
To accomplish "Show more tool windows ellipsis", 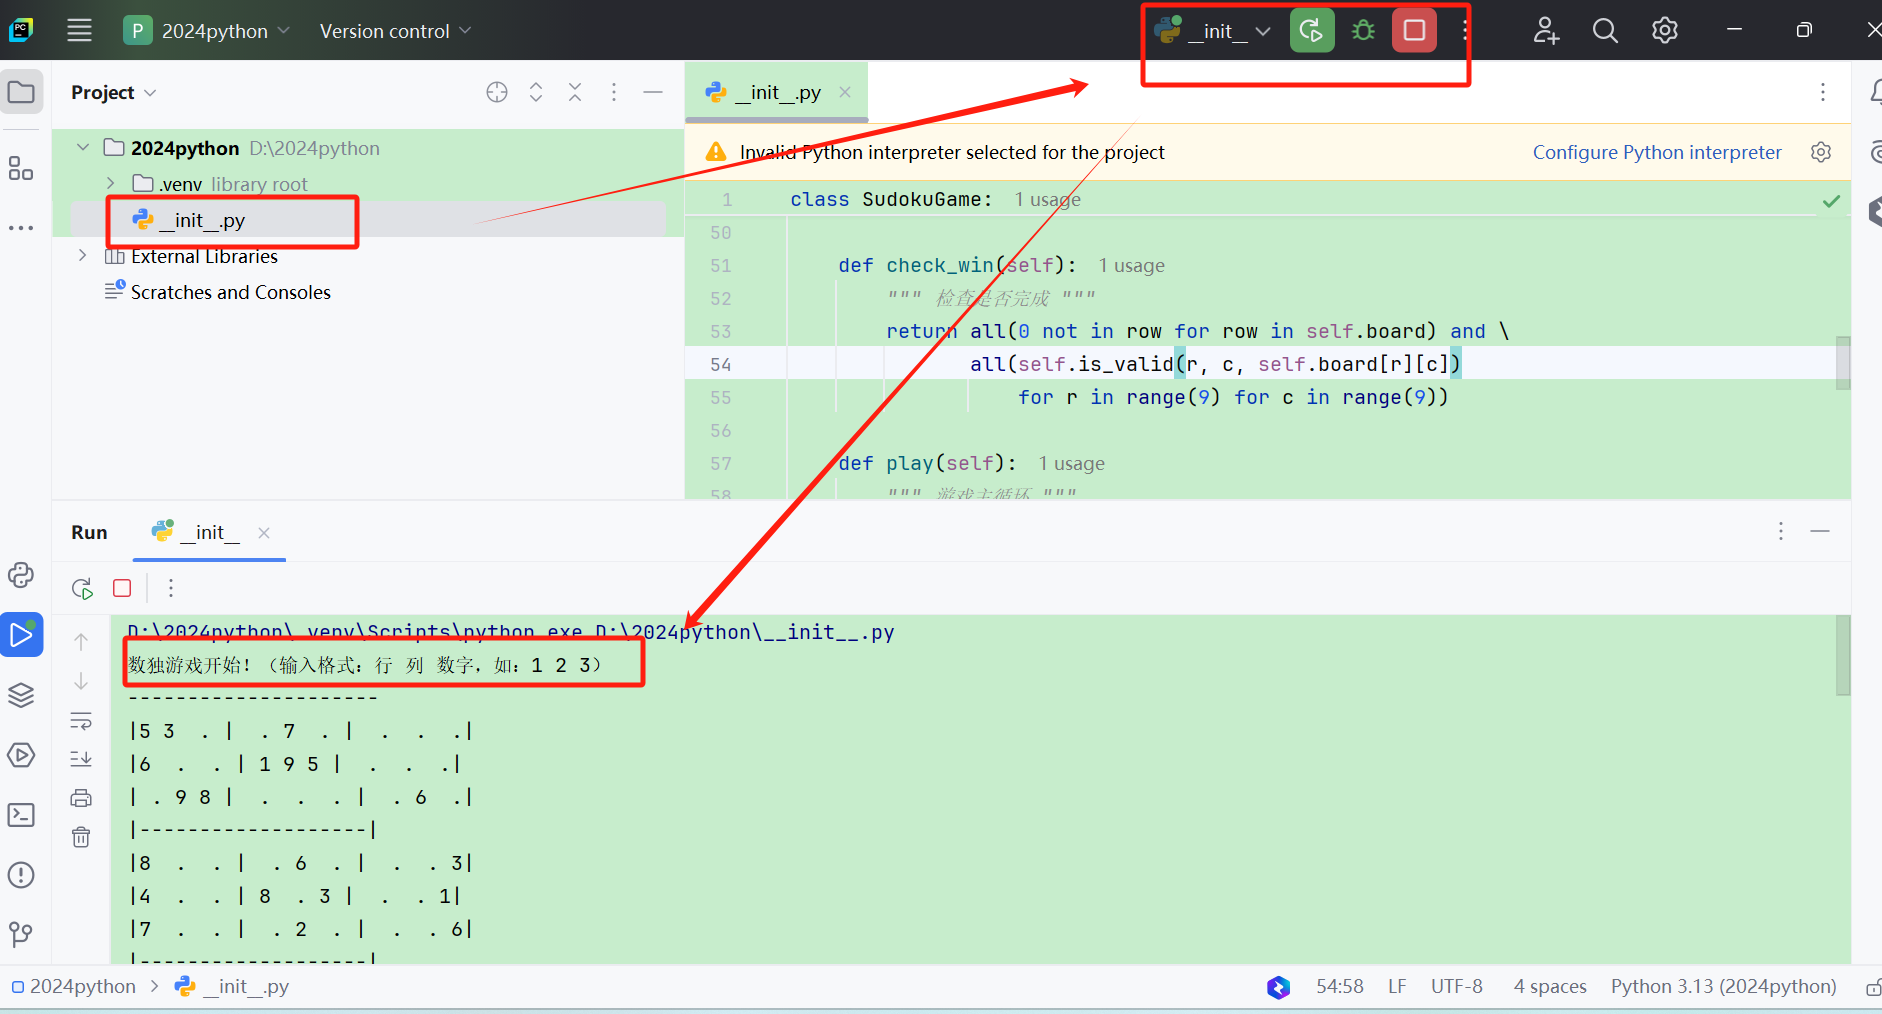I will 21,228.
